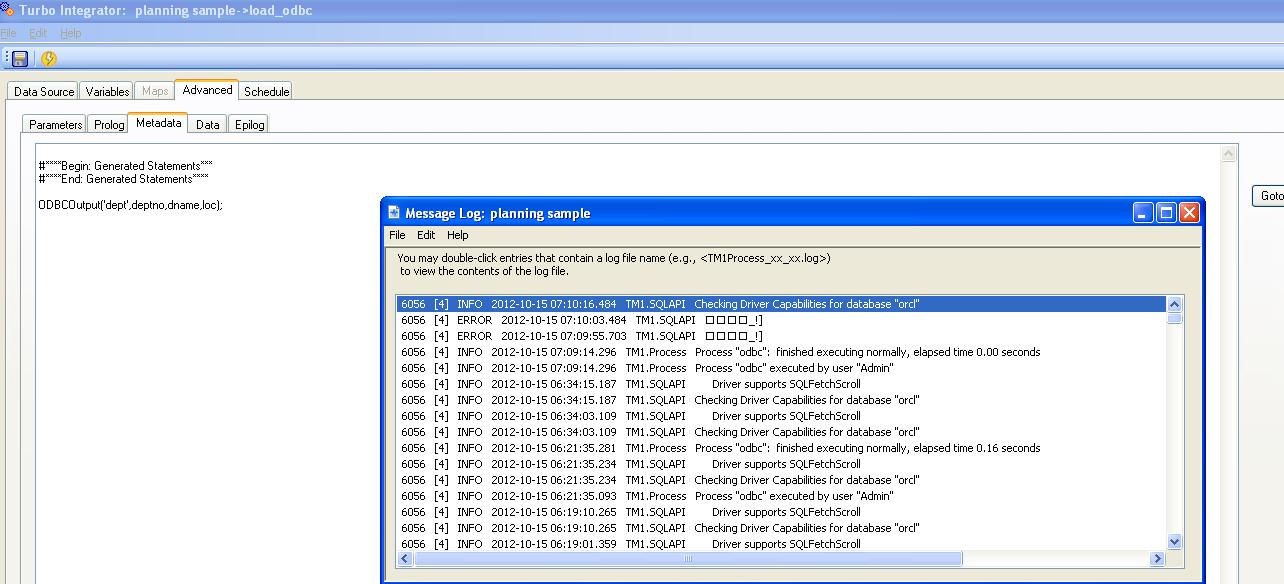The width and height of the screenshot is (1284, 584).
Task: Select Checking Driver Capabilities entry at 06:34:15.187
Action: click(x=781, y=400)
